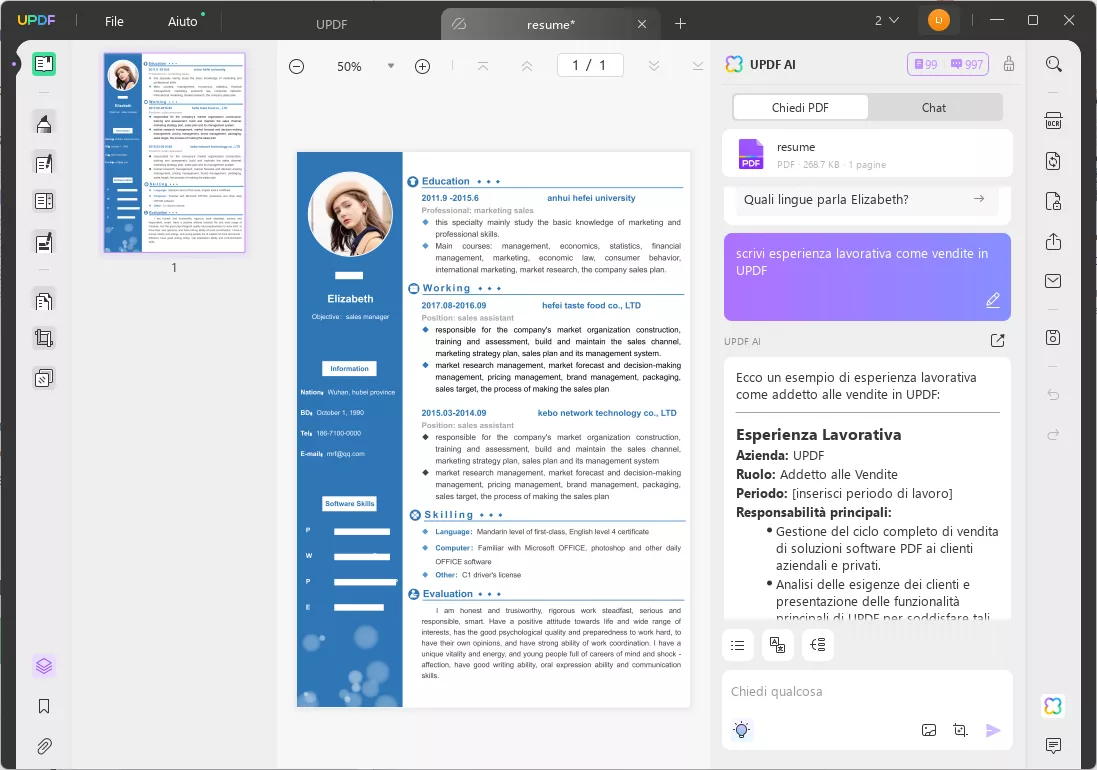Click the translate button below the answer

(777, 645)
